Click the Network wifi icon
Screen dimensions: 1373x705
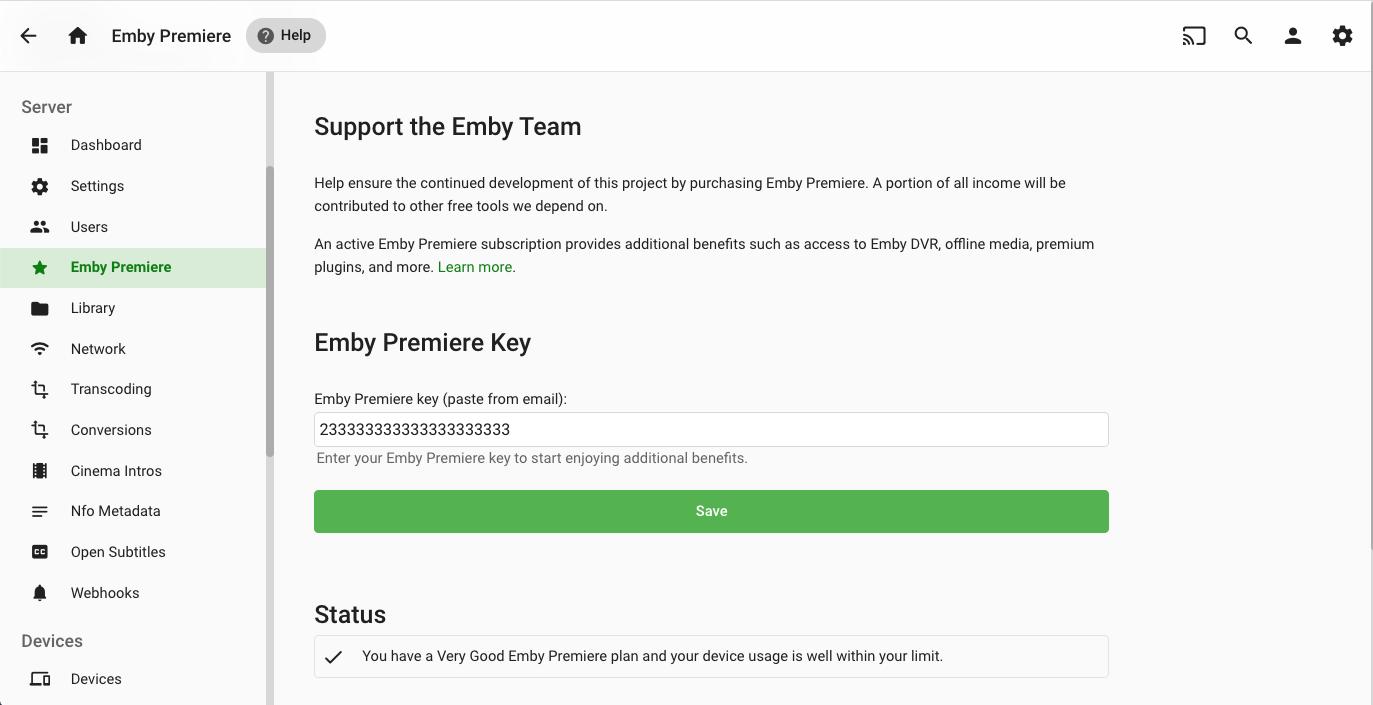[x=40, y=349]
